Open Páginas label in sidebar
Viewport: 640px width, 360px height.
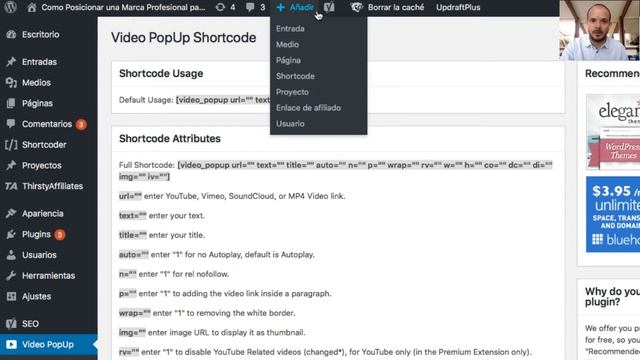(37, 103)
